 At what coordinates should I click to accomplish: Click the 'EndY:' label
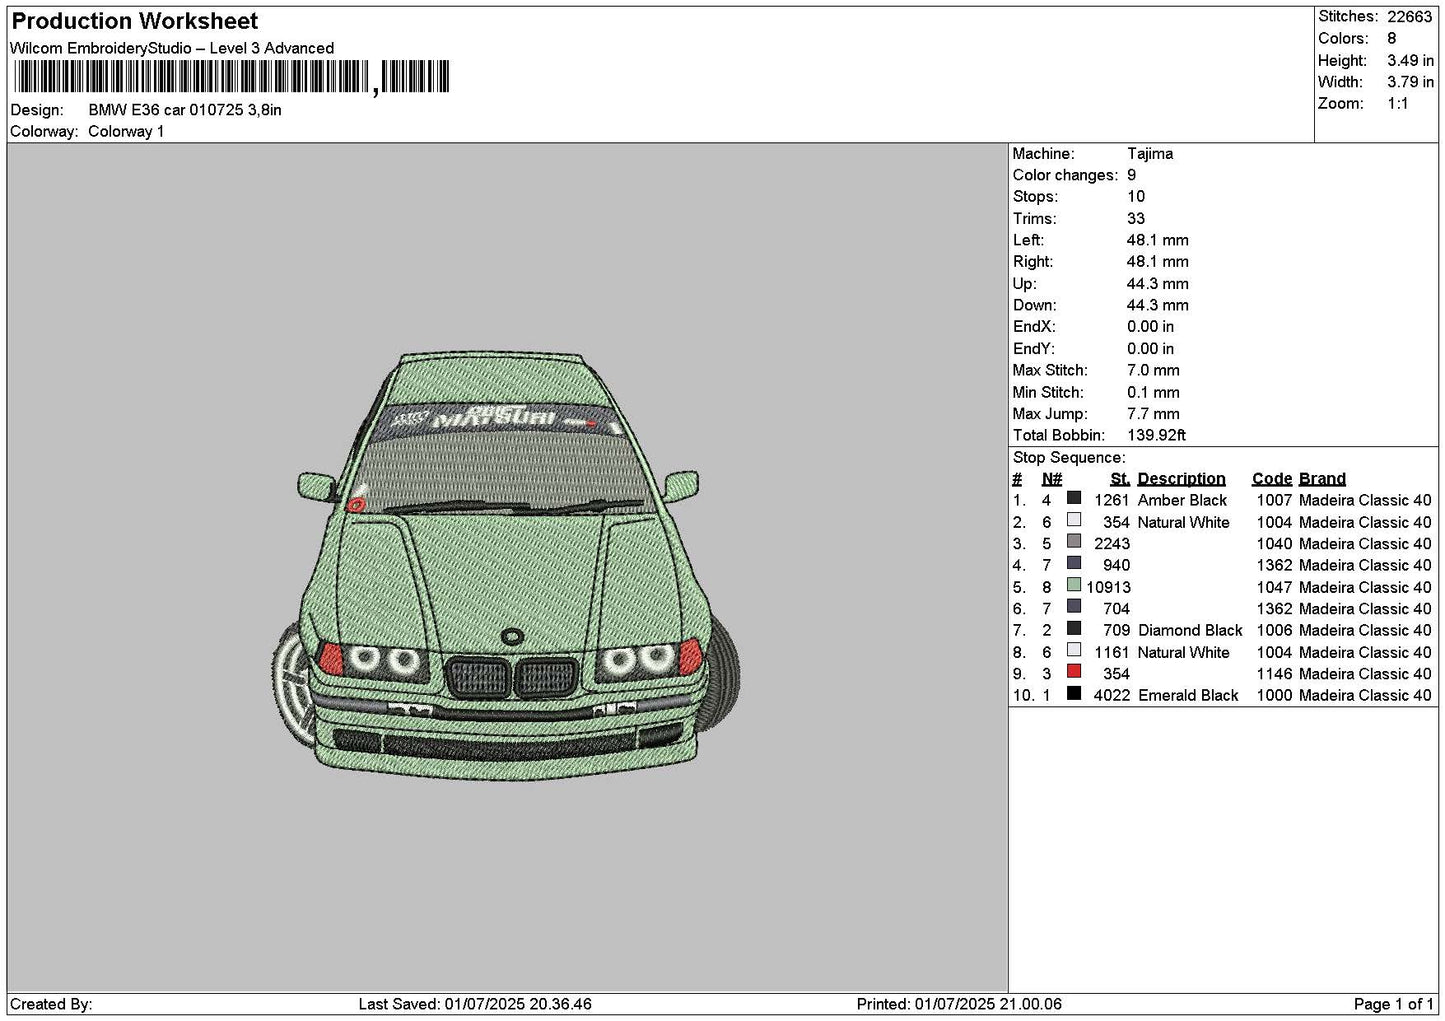coord(1033,349)
